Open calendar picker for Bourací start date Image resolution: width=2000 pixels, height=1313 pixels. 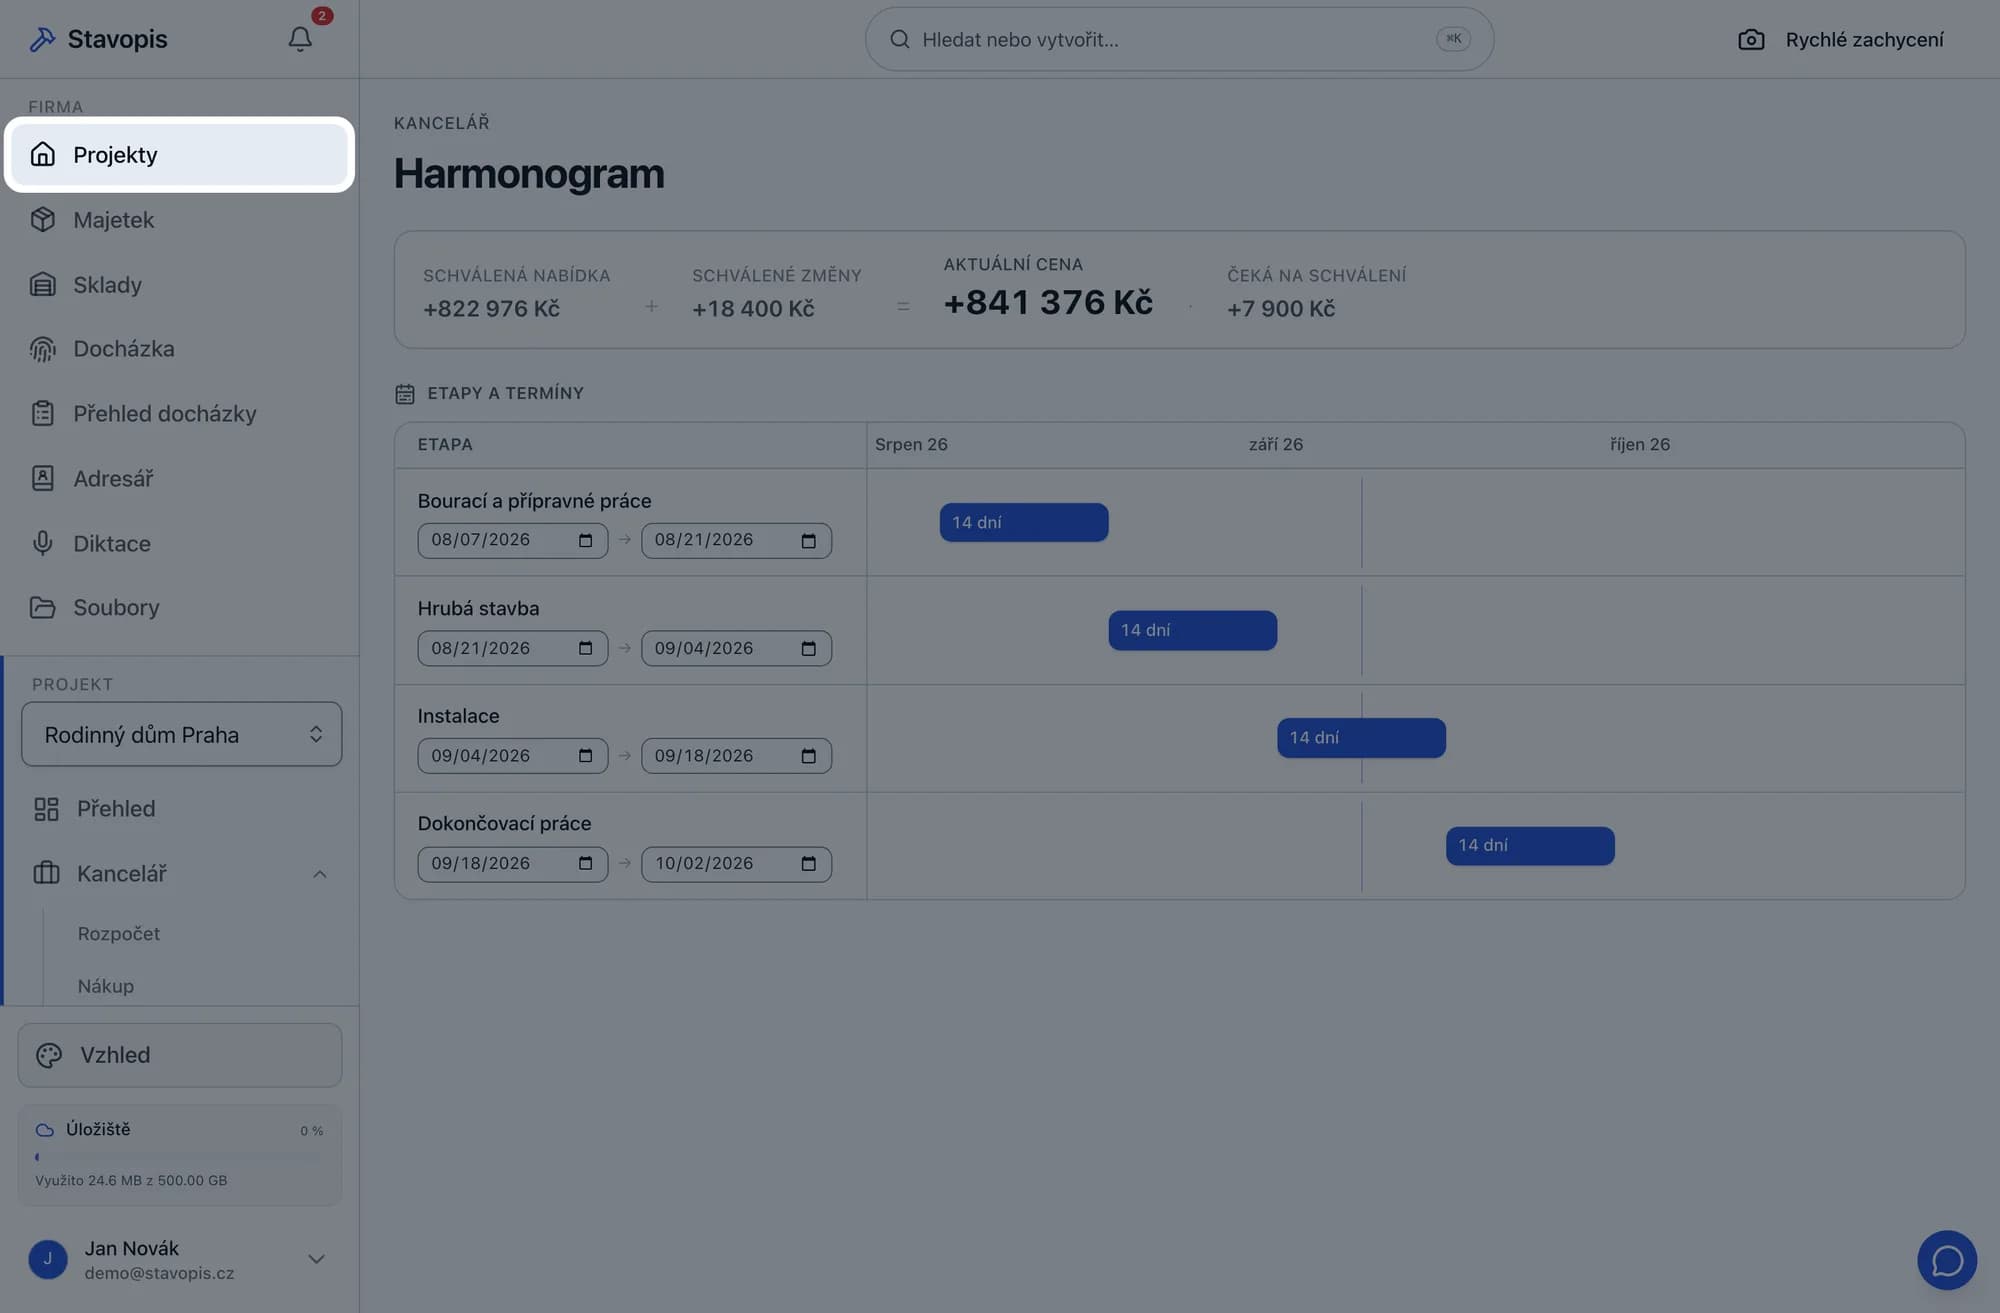coord(585,541)
